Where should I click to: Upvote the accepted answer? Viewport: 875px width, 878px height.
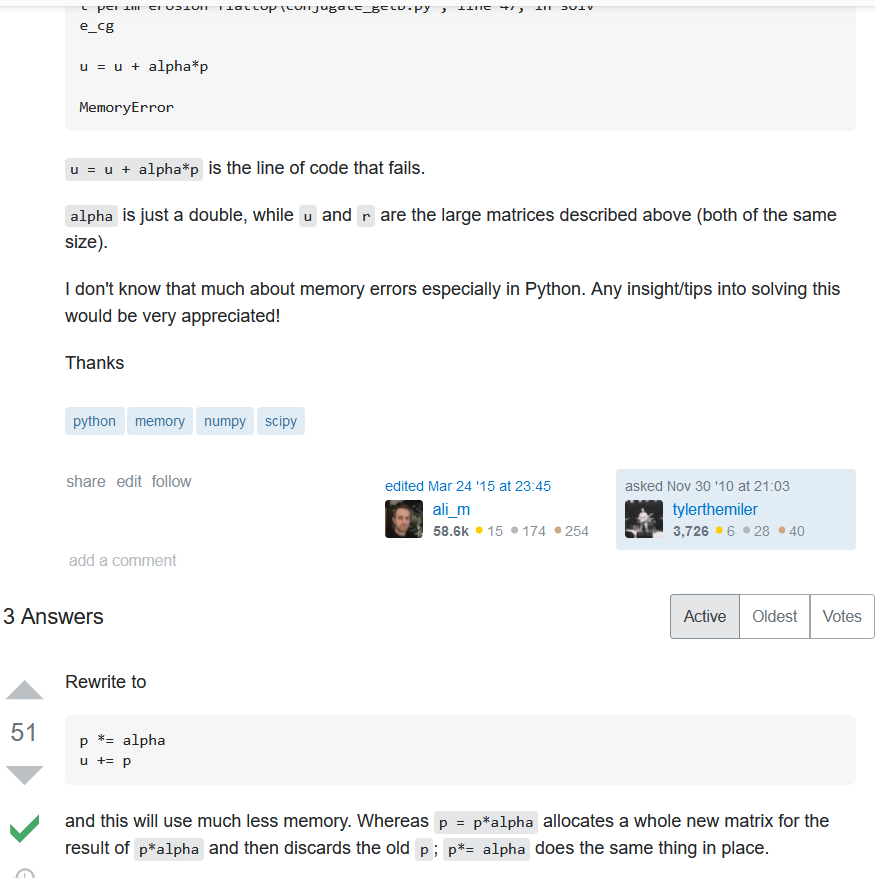[24, 690]
